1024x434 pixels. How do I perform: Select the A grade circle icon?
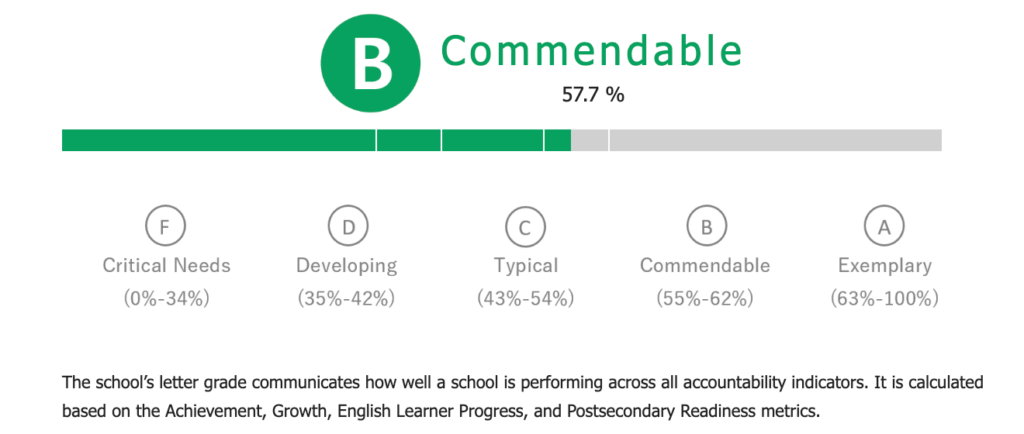tap(884, 227)
